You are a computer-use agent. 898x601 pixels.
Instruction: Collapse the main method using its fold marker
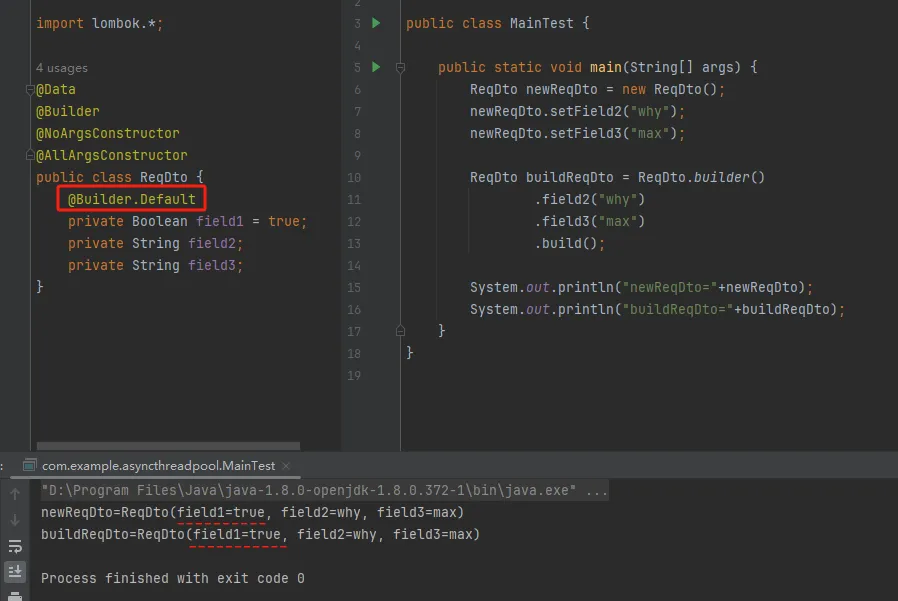pyautogui.click(x=399, y=68)
